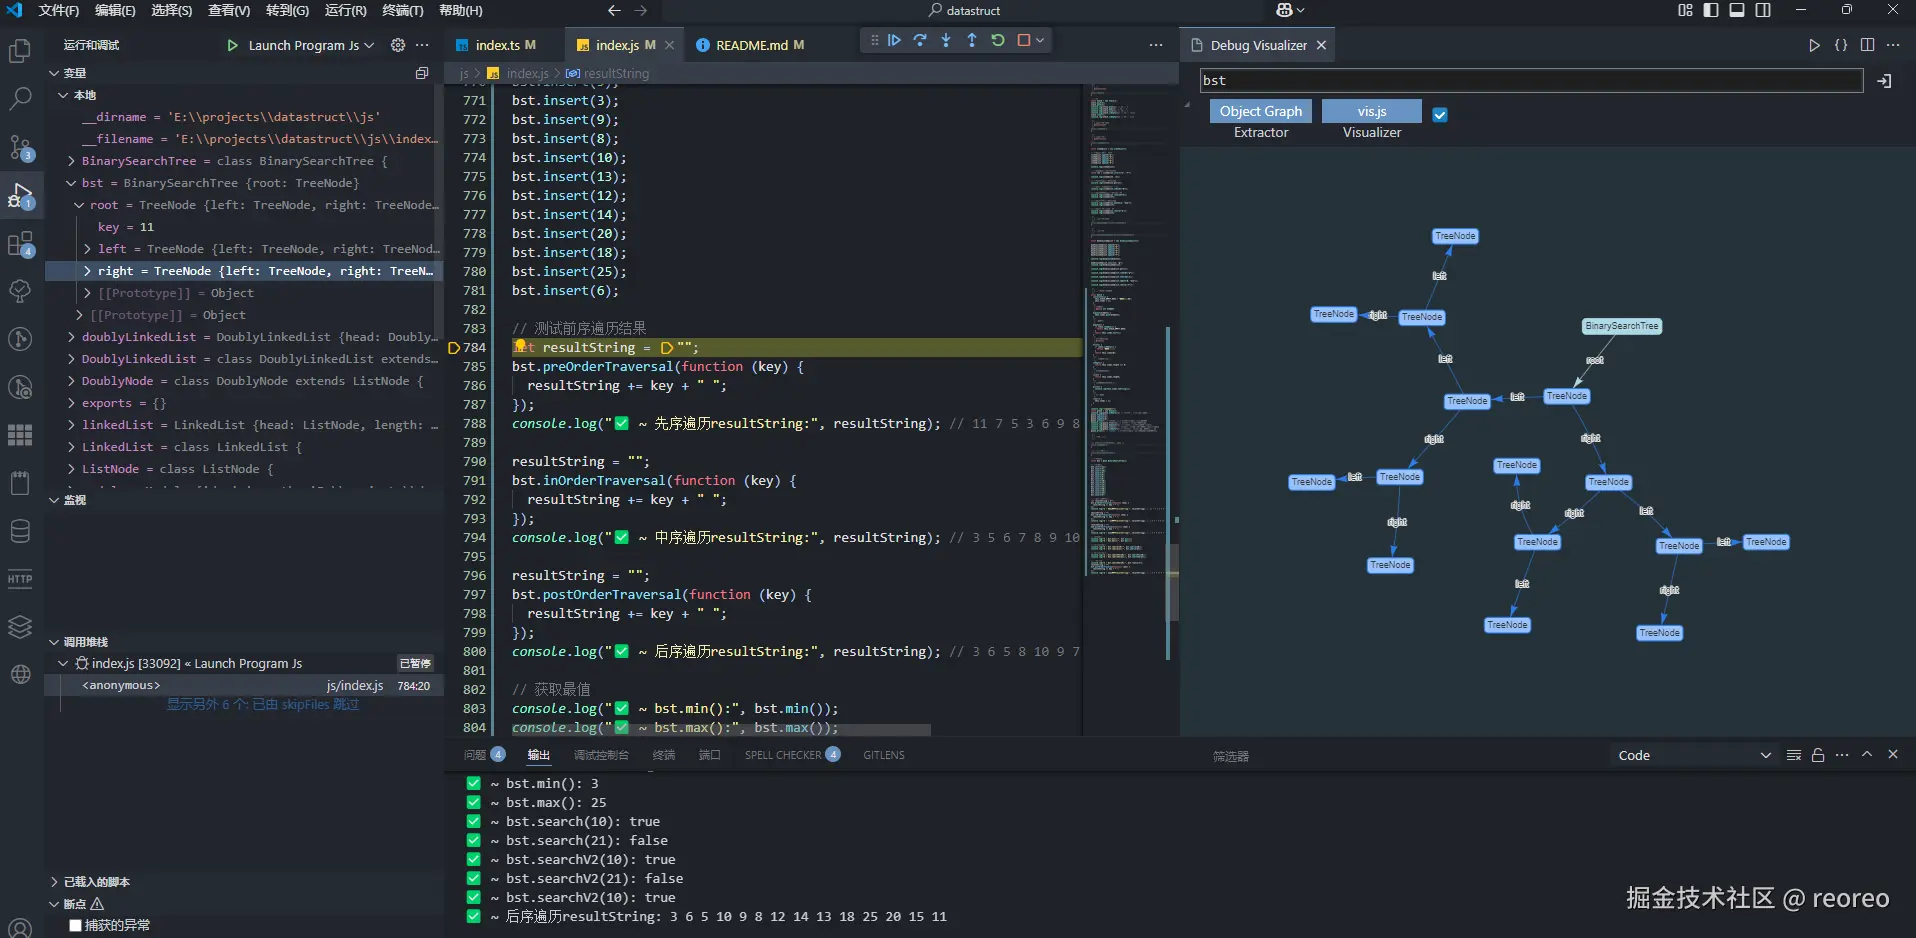
Task: Click the bst expression input field
Action: click(1530, 80)
